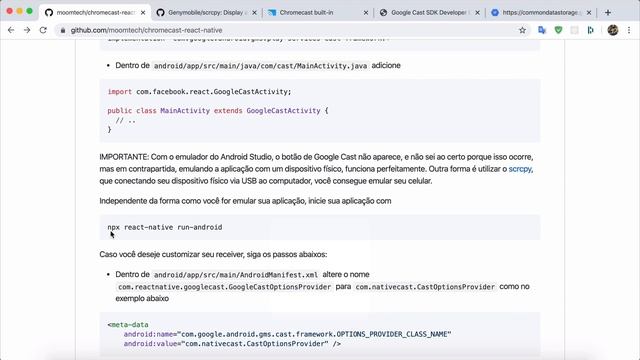The image size is (640, 360).
Task: Click the GoogleCastOptionsProvider inline code
Action: (224, 287)
